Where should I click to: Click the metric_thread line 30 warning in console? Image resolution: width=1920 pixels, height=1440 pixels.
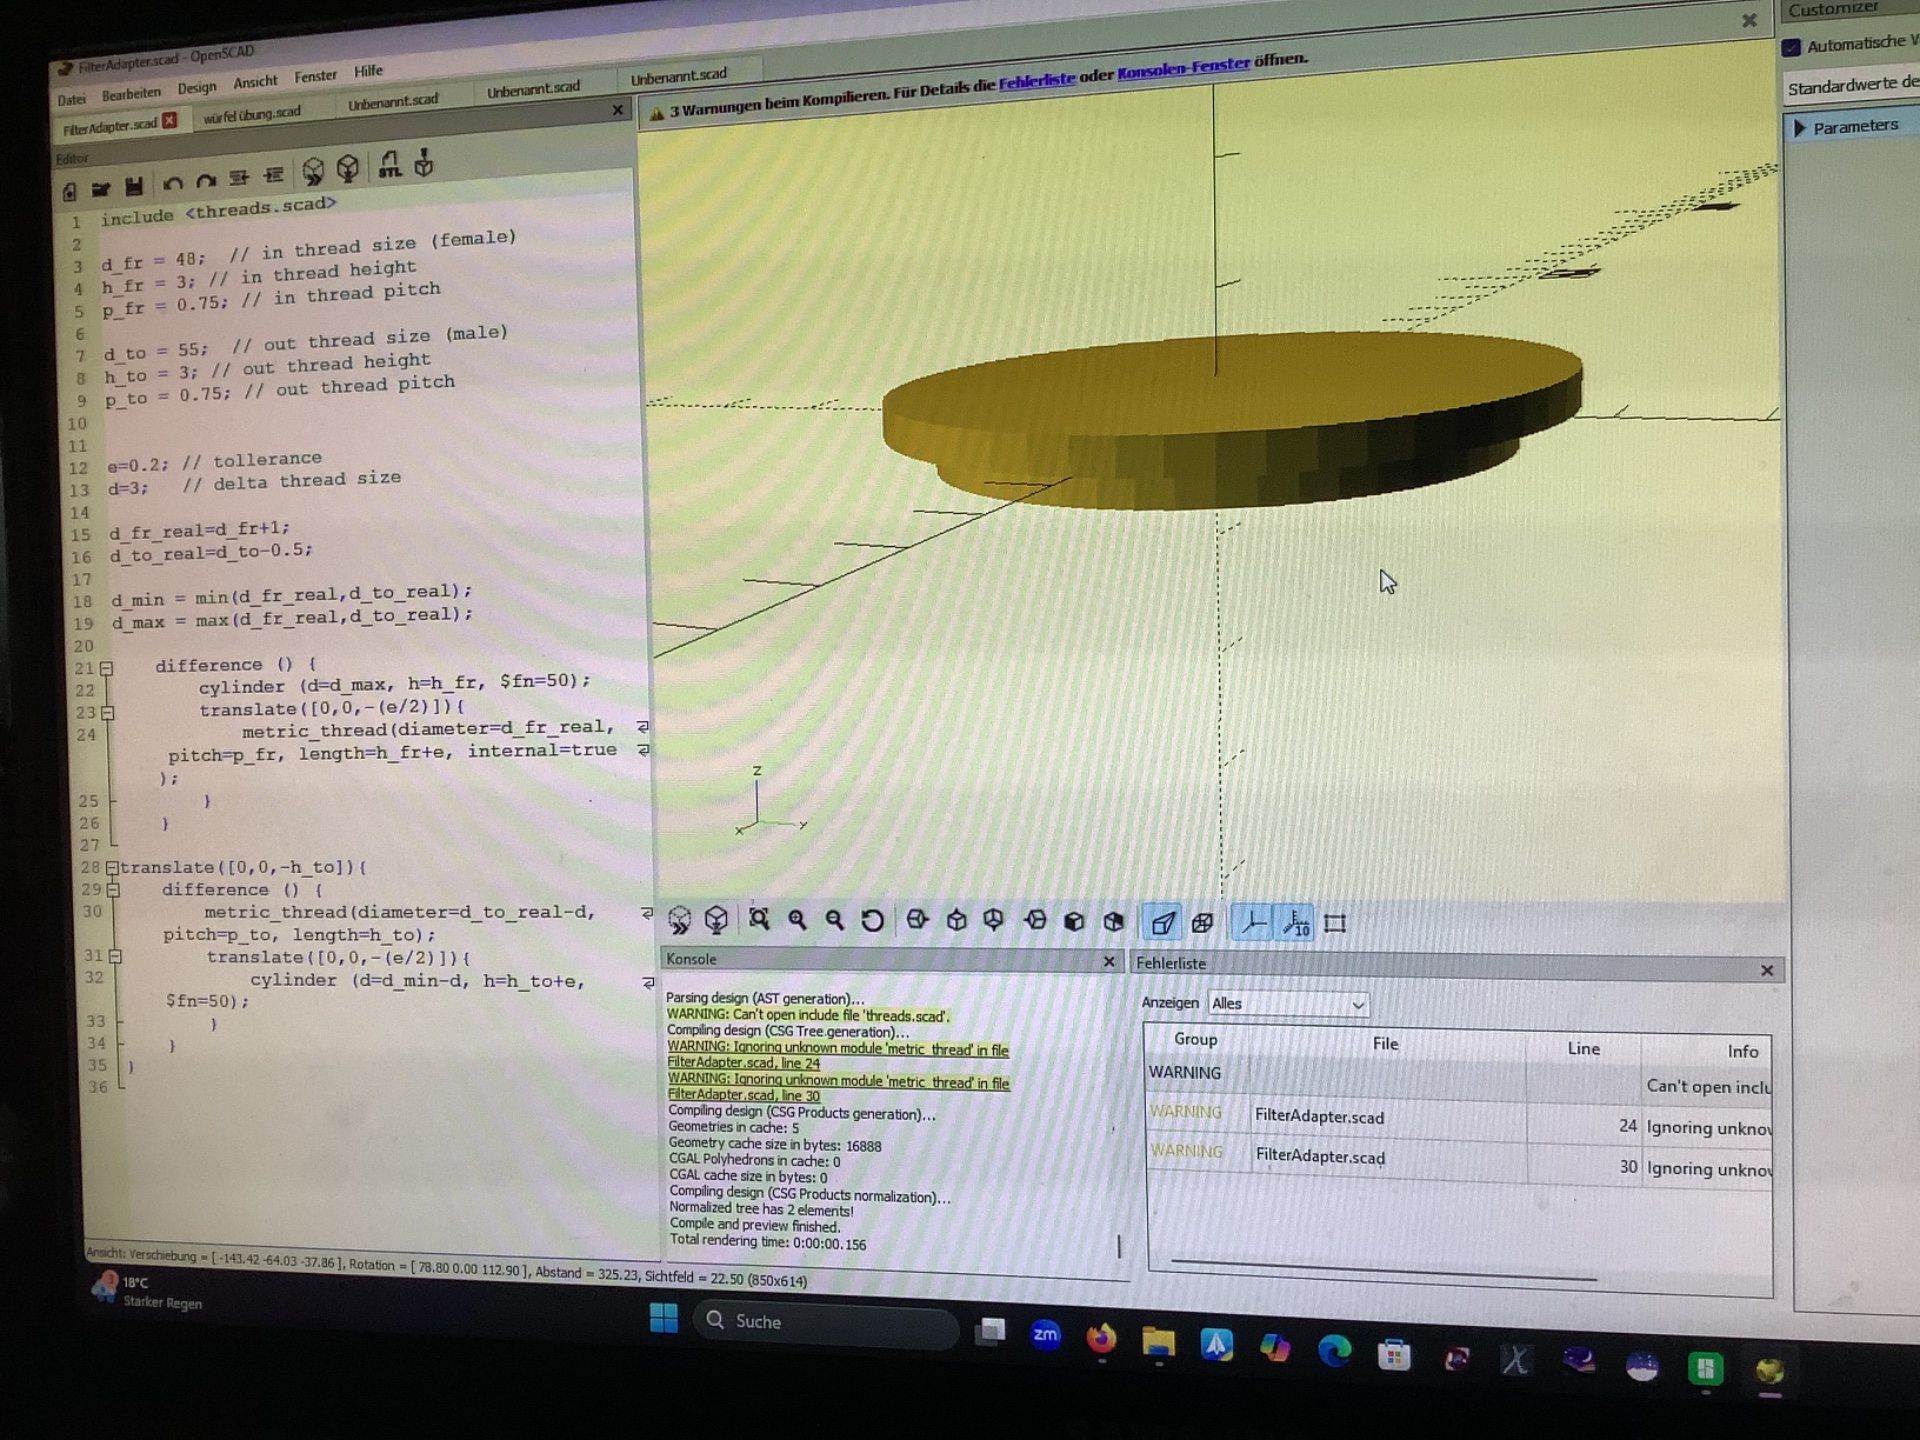click(x=839, y=1089)
